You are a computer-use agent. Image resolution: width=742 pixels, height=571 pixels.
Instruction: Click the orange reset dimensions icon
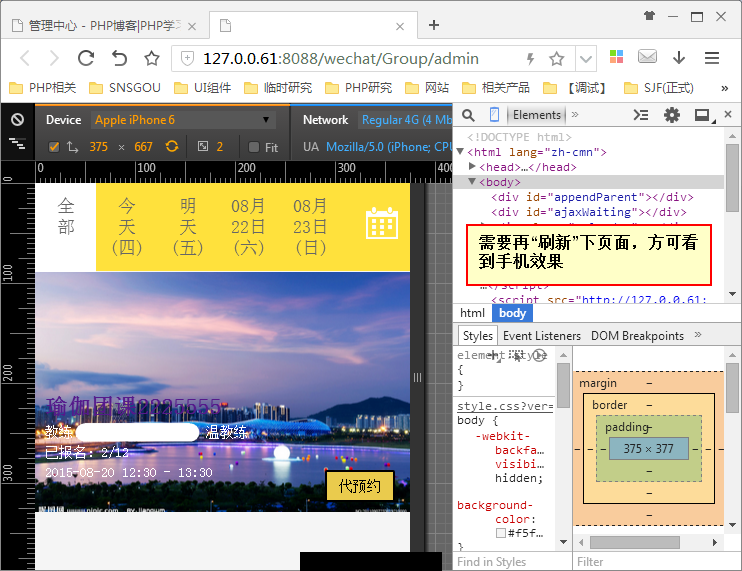tap(172, 146)
